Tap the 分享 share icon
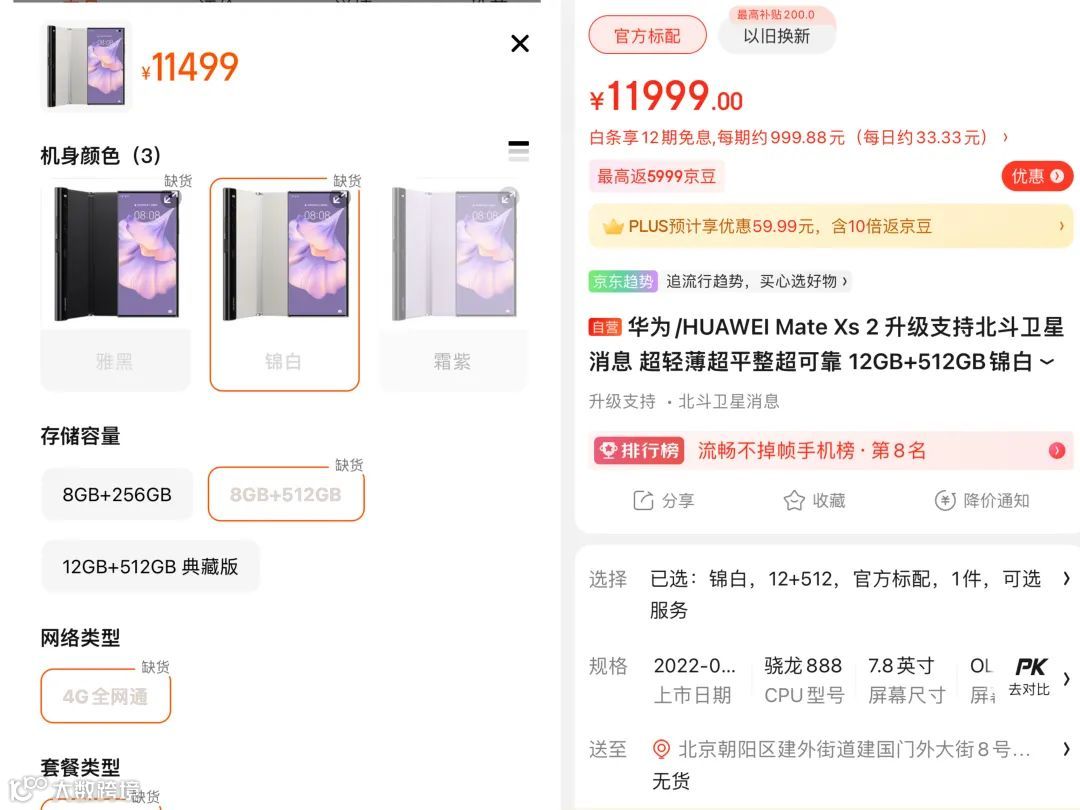This screenshot has height=810, width=1080. point(643,500)
